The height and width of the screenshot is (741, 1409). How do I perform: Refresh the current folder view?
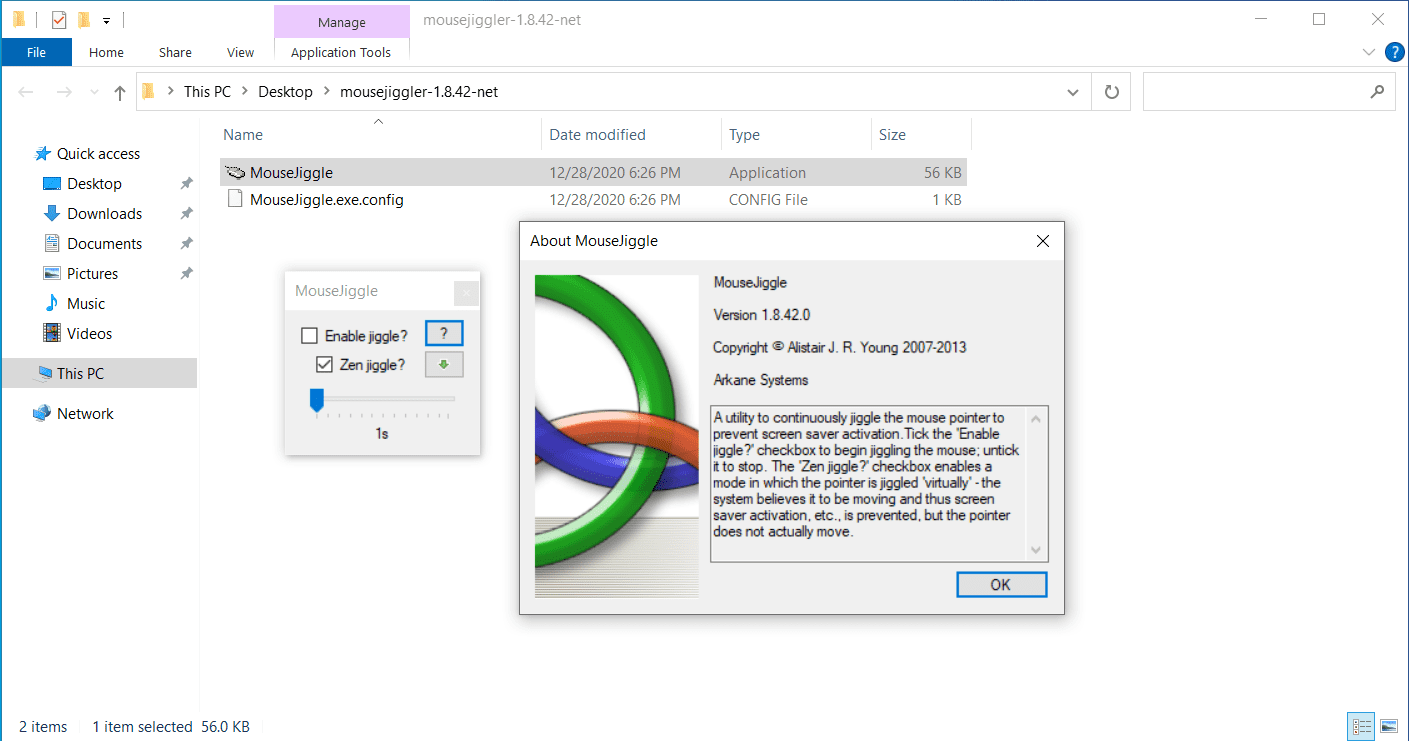tap(1111, 92)
